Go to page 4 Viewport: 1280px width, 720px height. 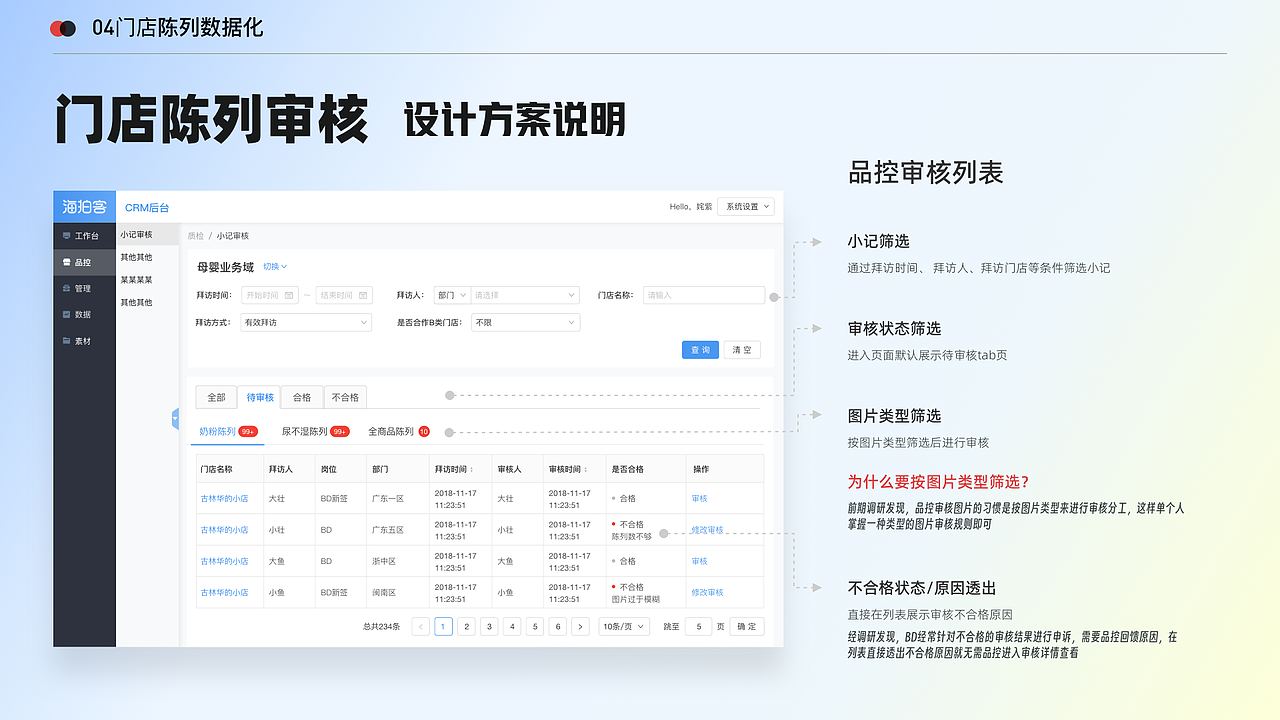tap(512, 627)
